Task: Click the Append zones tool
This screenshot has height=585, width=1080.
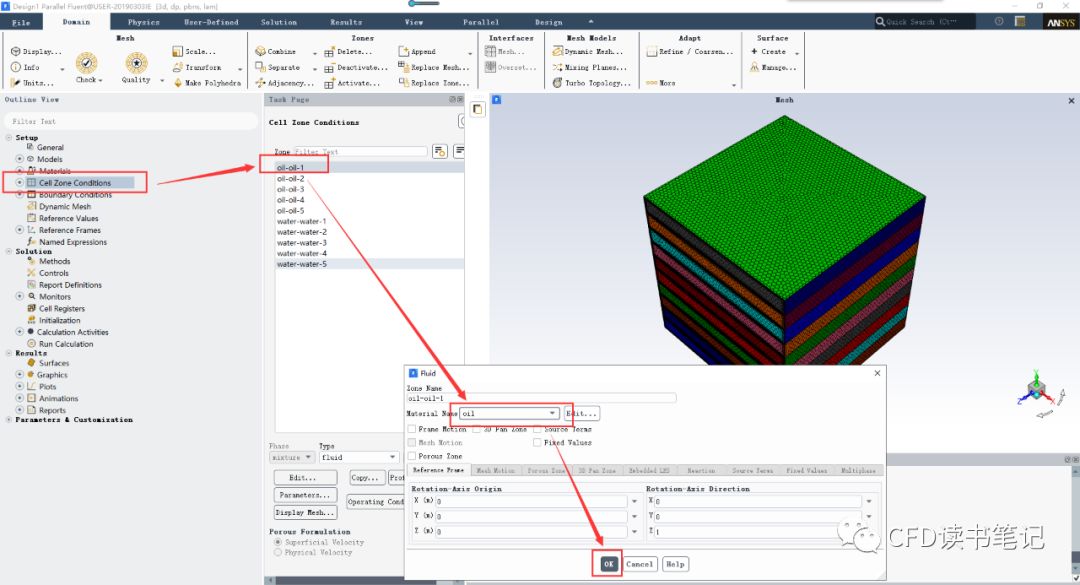Action: click(417, 52)
